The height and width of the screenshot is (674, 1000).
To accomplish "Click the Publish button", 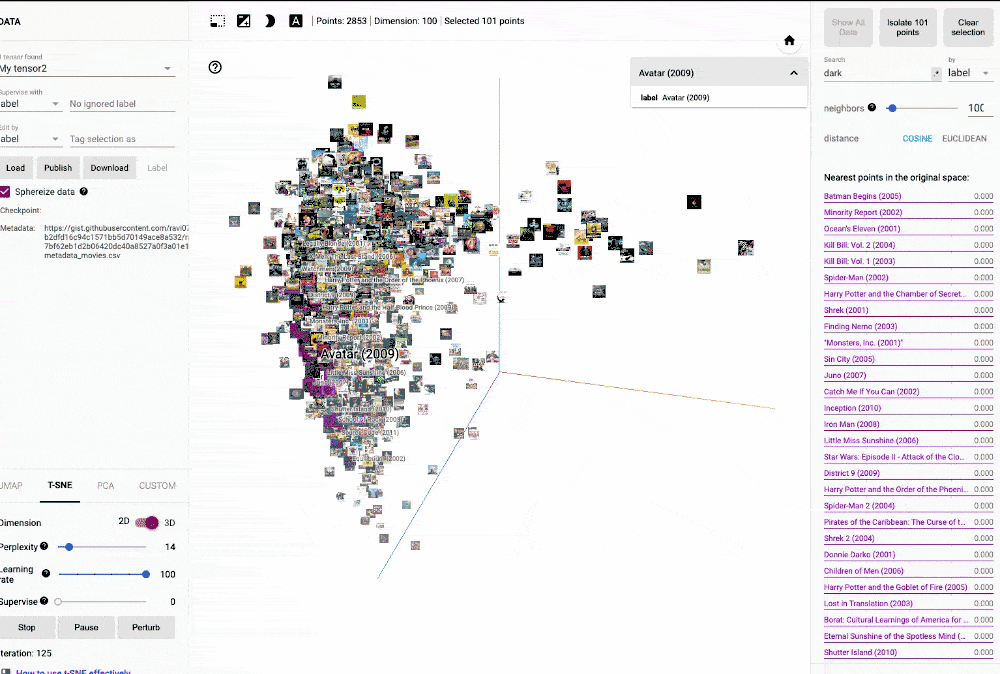I will point(58,168).
